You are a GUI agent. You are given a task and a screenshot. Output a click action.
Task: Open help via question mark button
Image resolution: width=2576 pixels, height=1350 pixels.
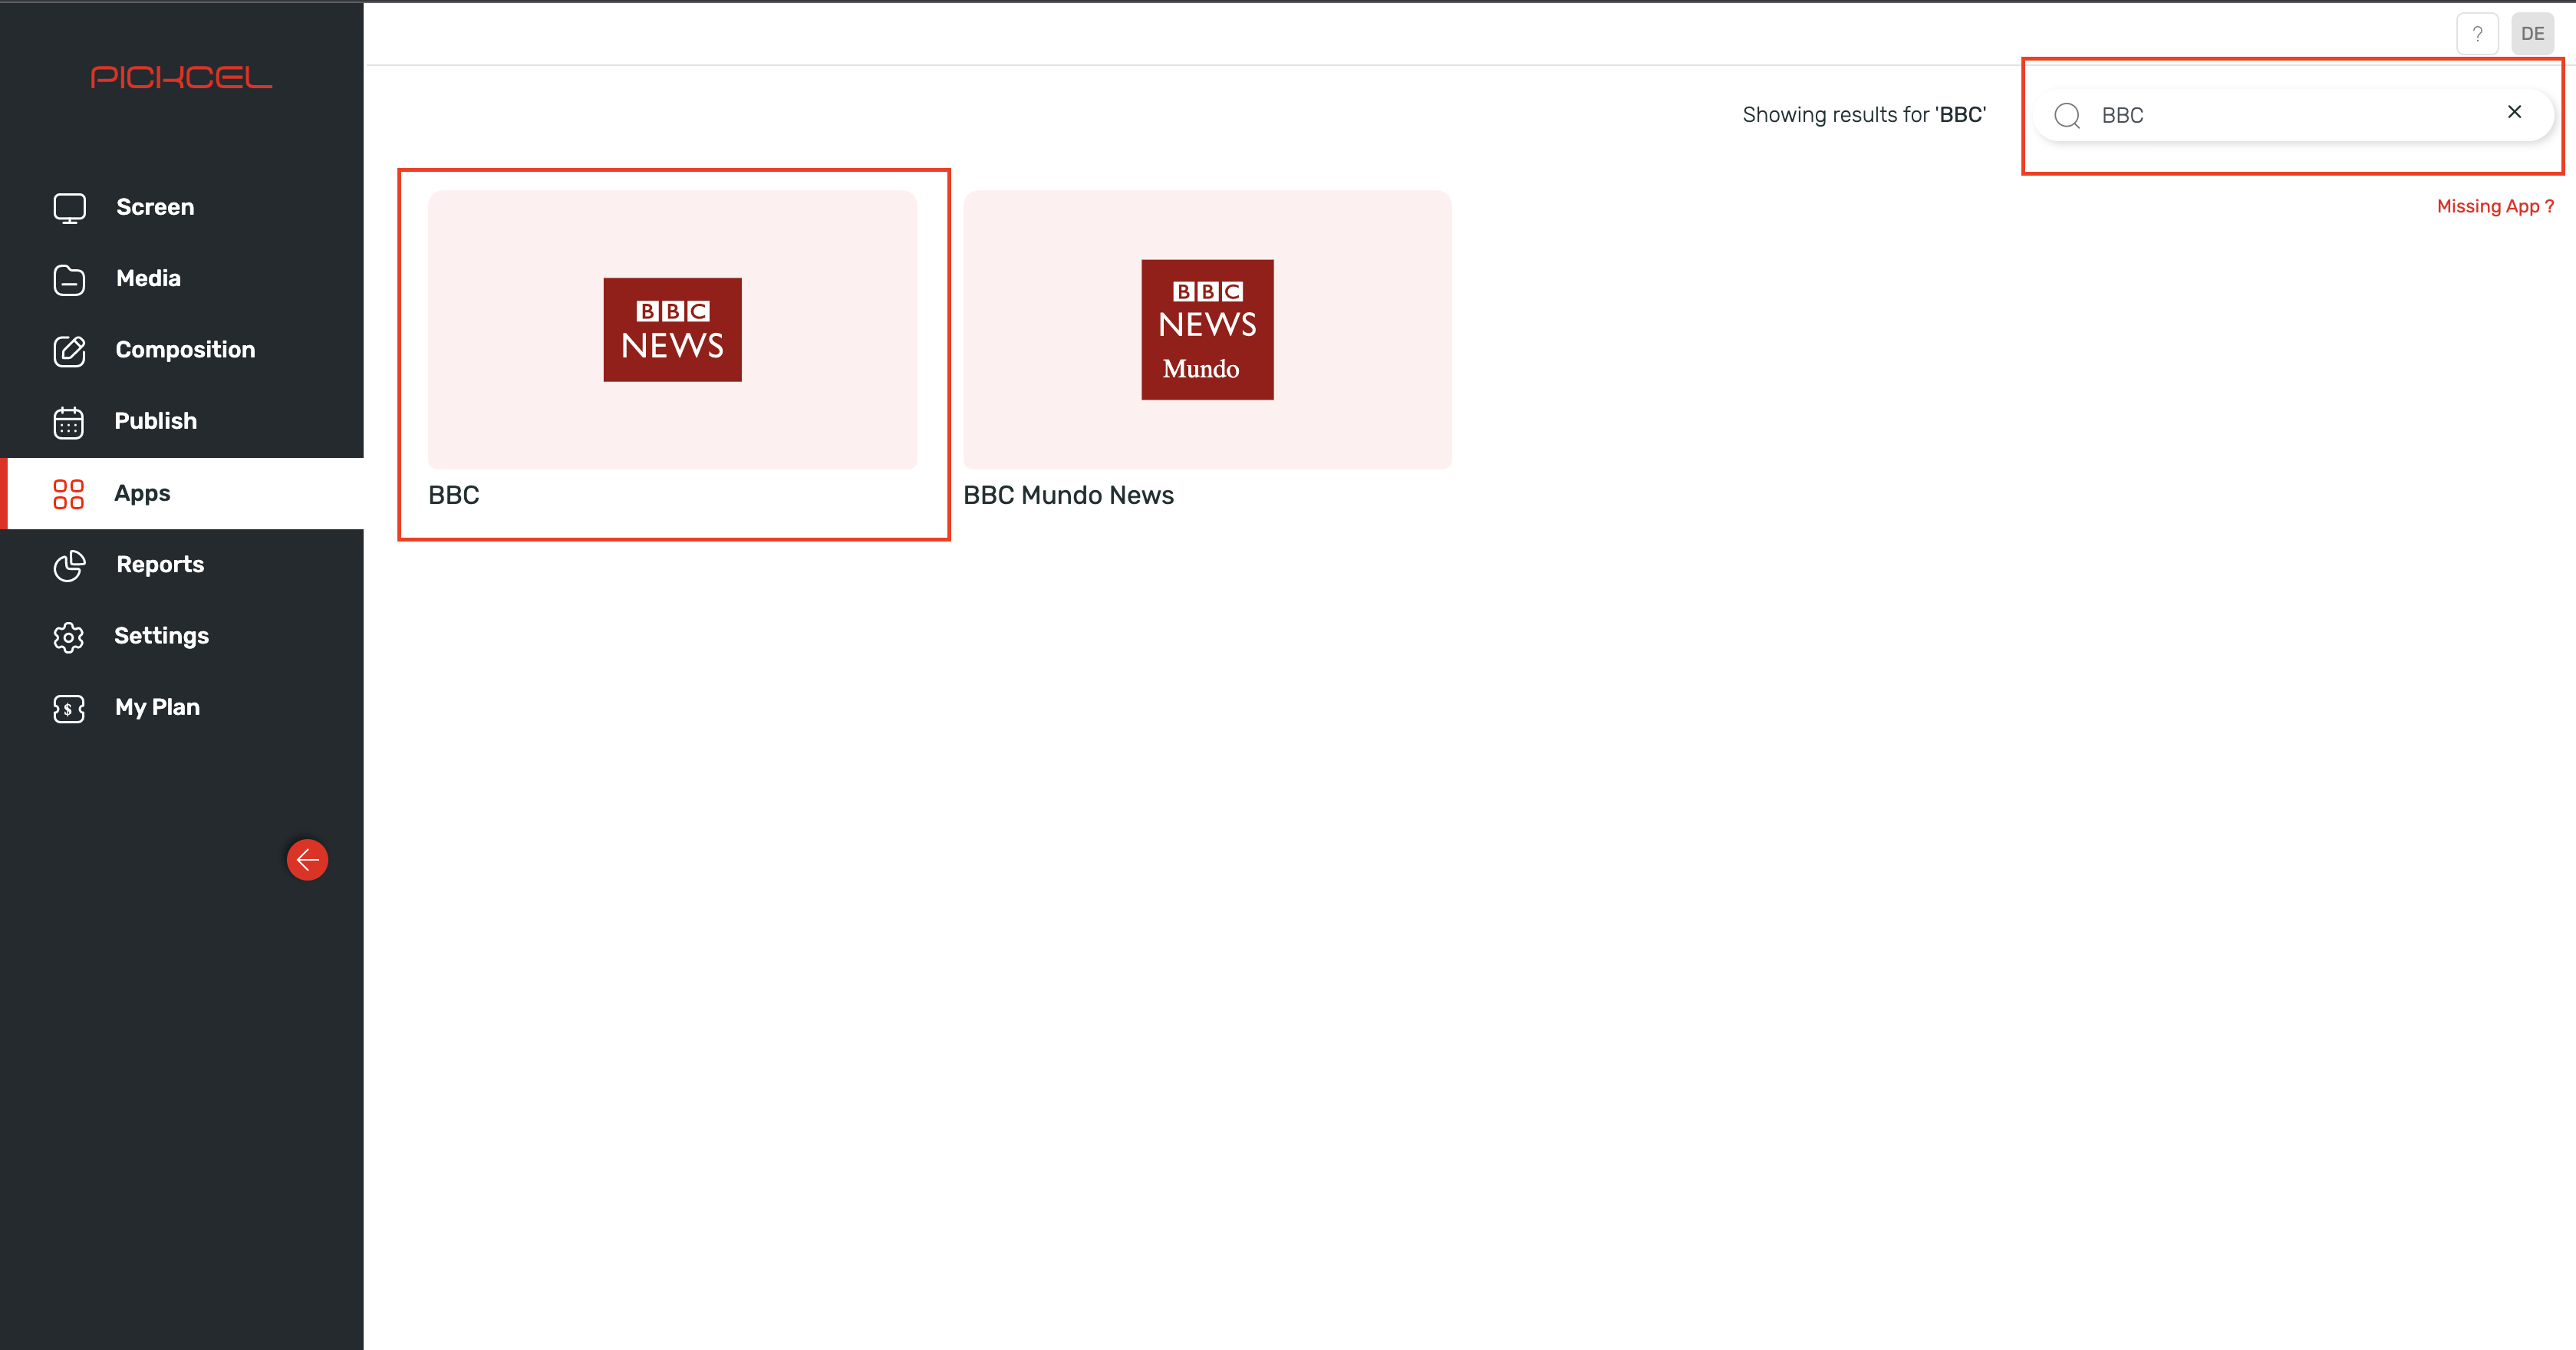click(x=2477, y=33)
